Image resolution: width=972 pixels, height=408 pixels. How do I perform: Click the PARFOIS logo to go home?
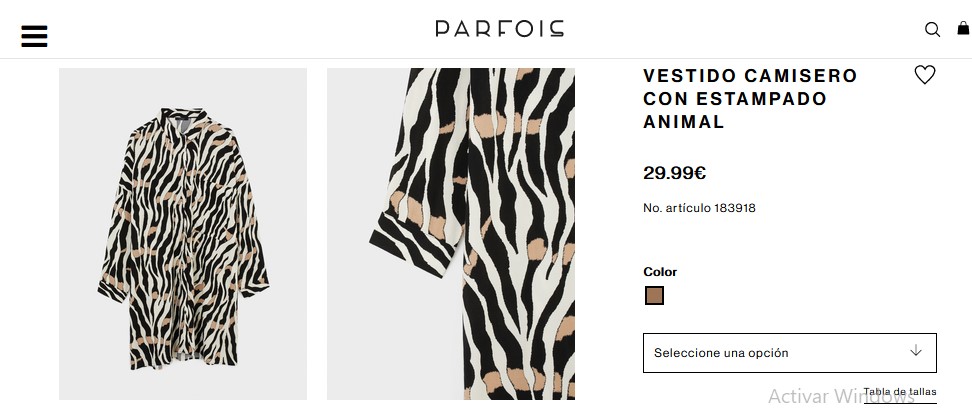(499, 28)
